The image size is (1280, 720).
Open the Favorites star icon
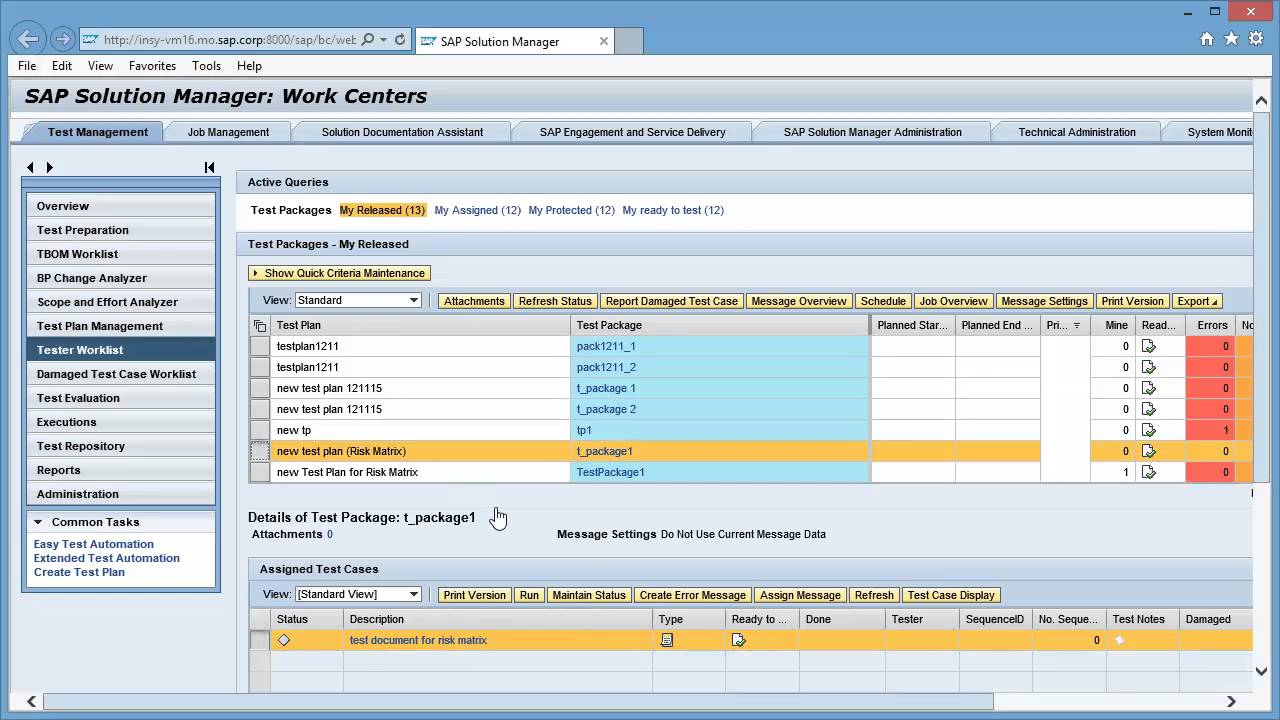(1231, 39)
